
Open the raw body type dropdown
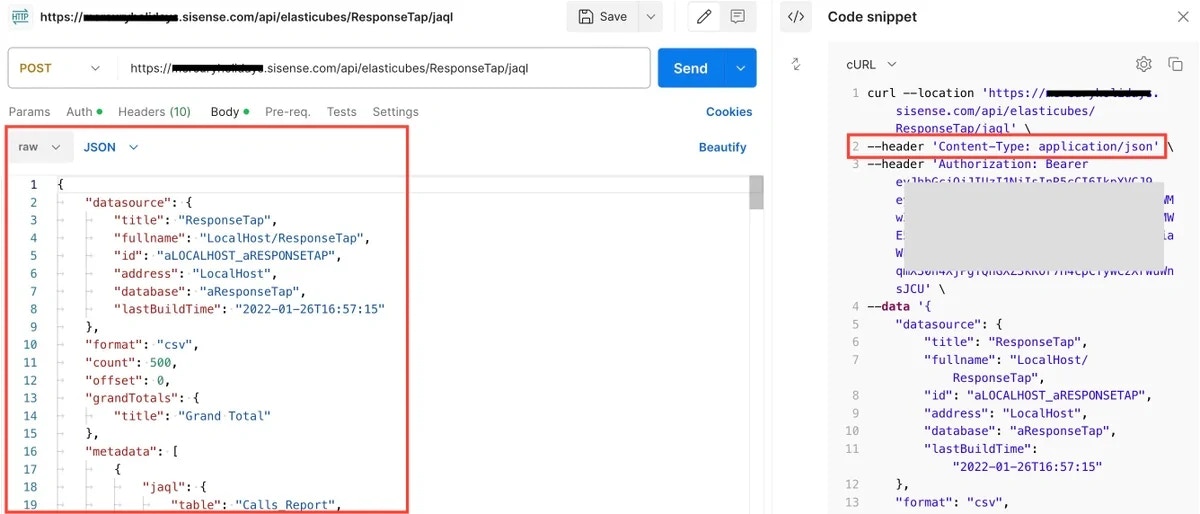click(x=39, y=147)
